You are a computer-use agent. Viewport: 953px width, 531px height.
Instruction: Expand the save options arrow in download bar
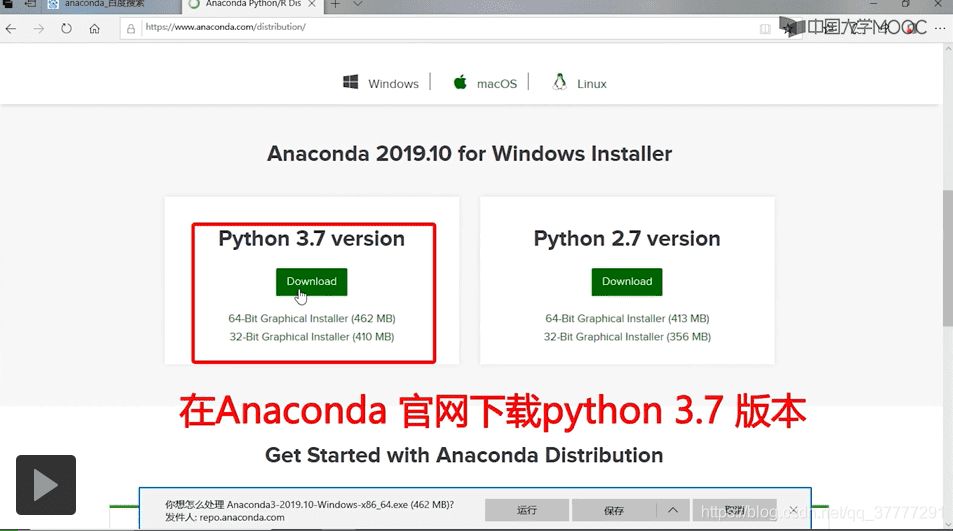(673, 510)
